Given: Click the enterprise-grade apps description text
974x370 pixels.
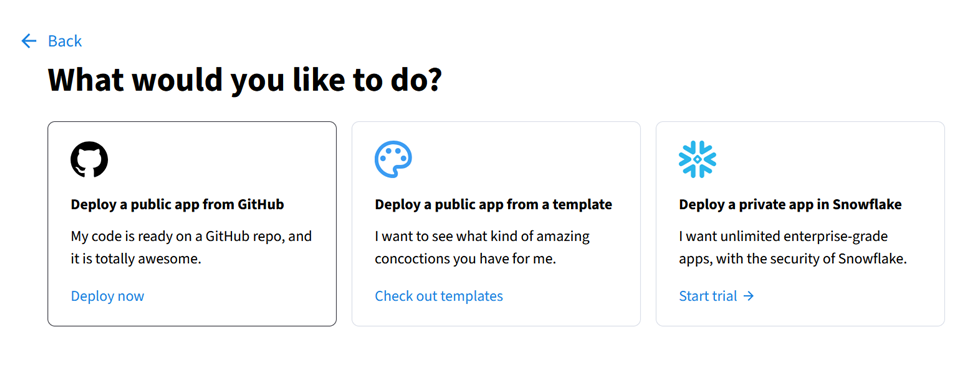Looking at the screenshot, I should tap(793, 248).
